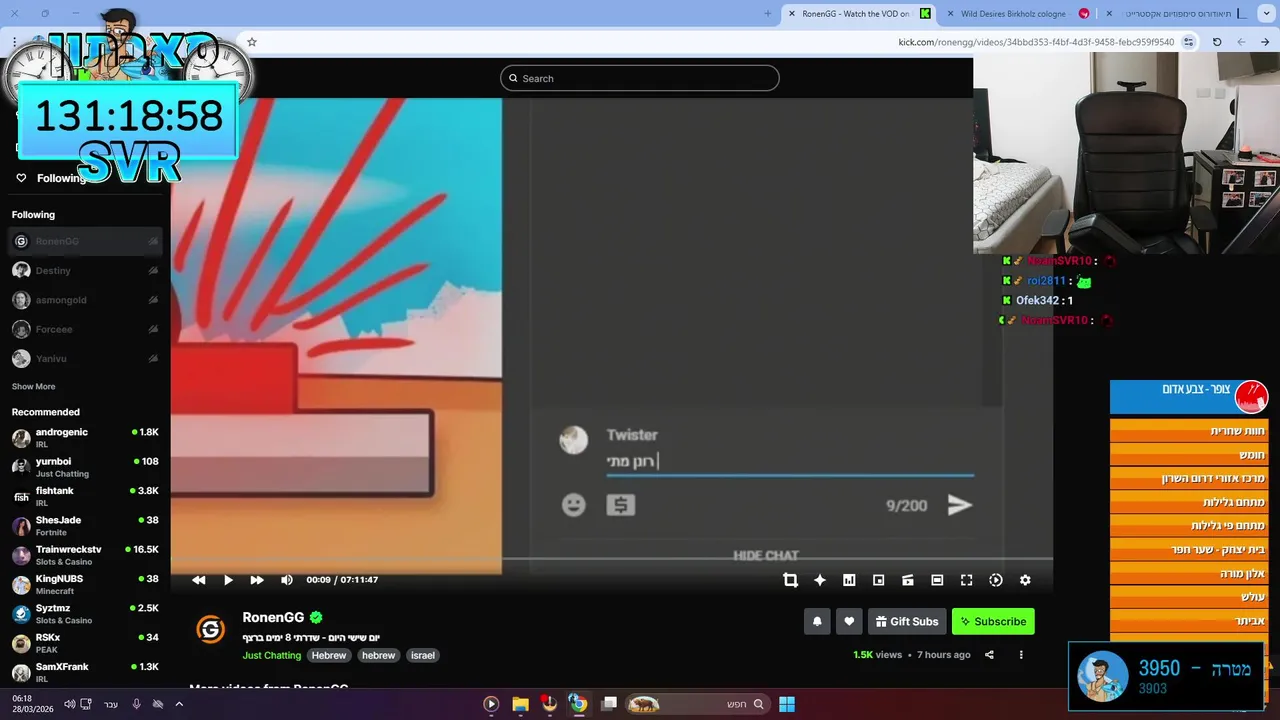Follow RonenGG with heart button
The width and height of the screenshot is (1280, 720).
pos(849,621)
